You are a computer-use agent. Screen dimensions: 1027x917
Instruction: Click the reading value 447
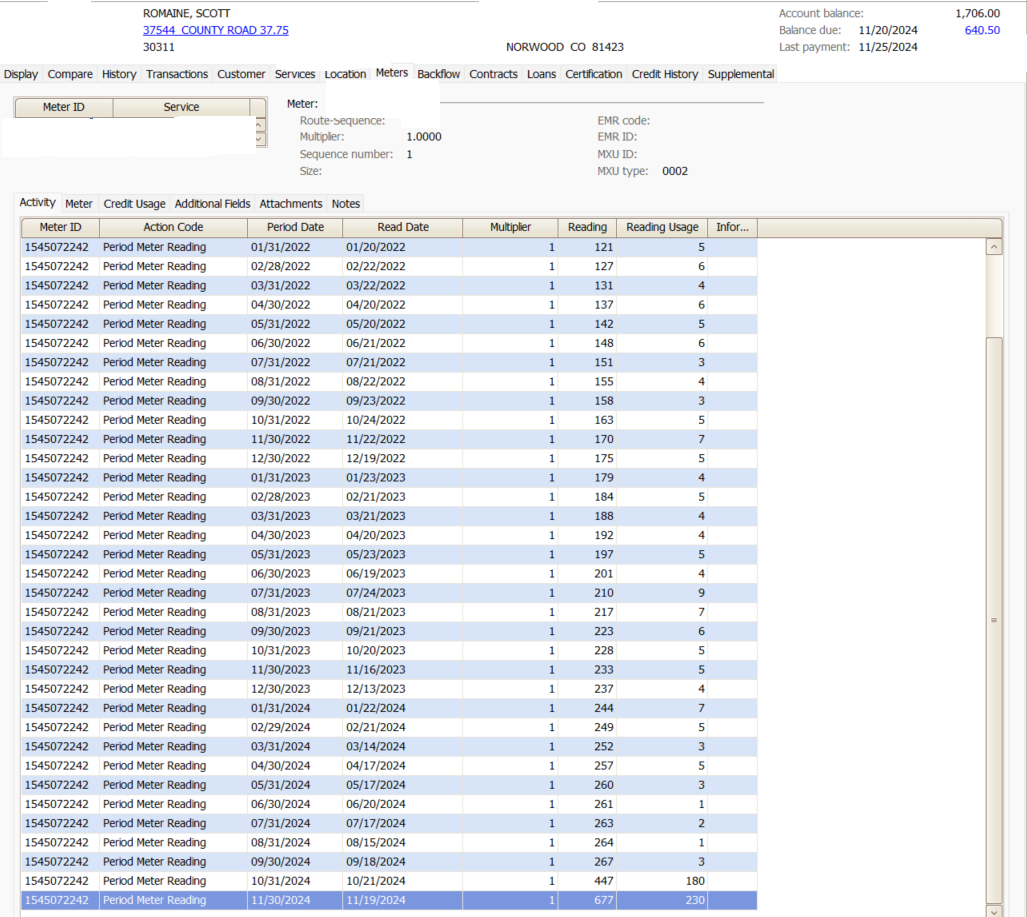tap(603, 881)
